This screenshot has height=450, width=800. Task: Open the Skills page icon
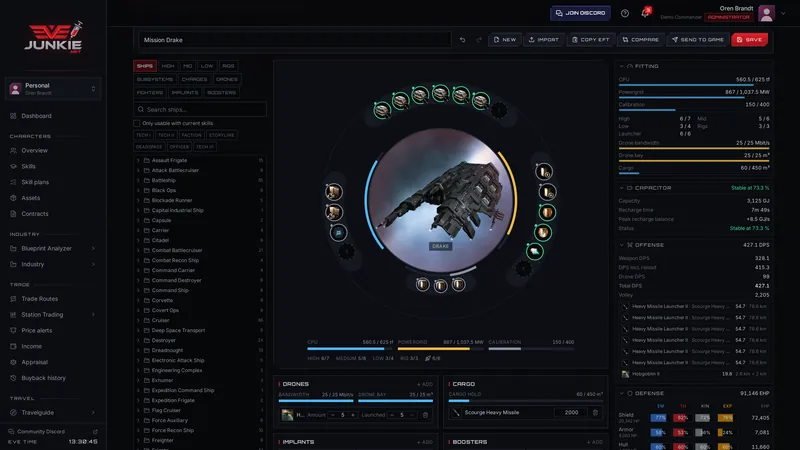tap(13, 166)
